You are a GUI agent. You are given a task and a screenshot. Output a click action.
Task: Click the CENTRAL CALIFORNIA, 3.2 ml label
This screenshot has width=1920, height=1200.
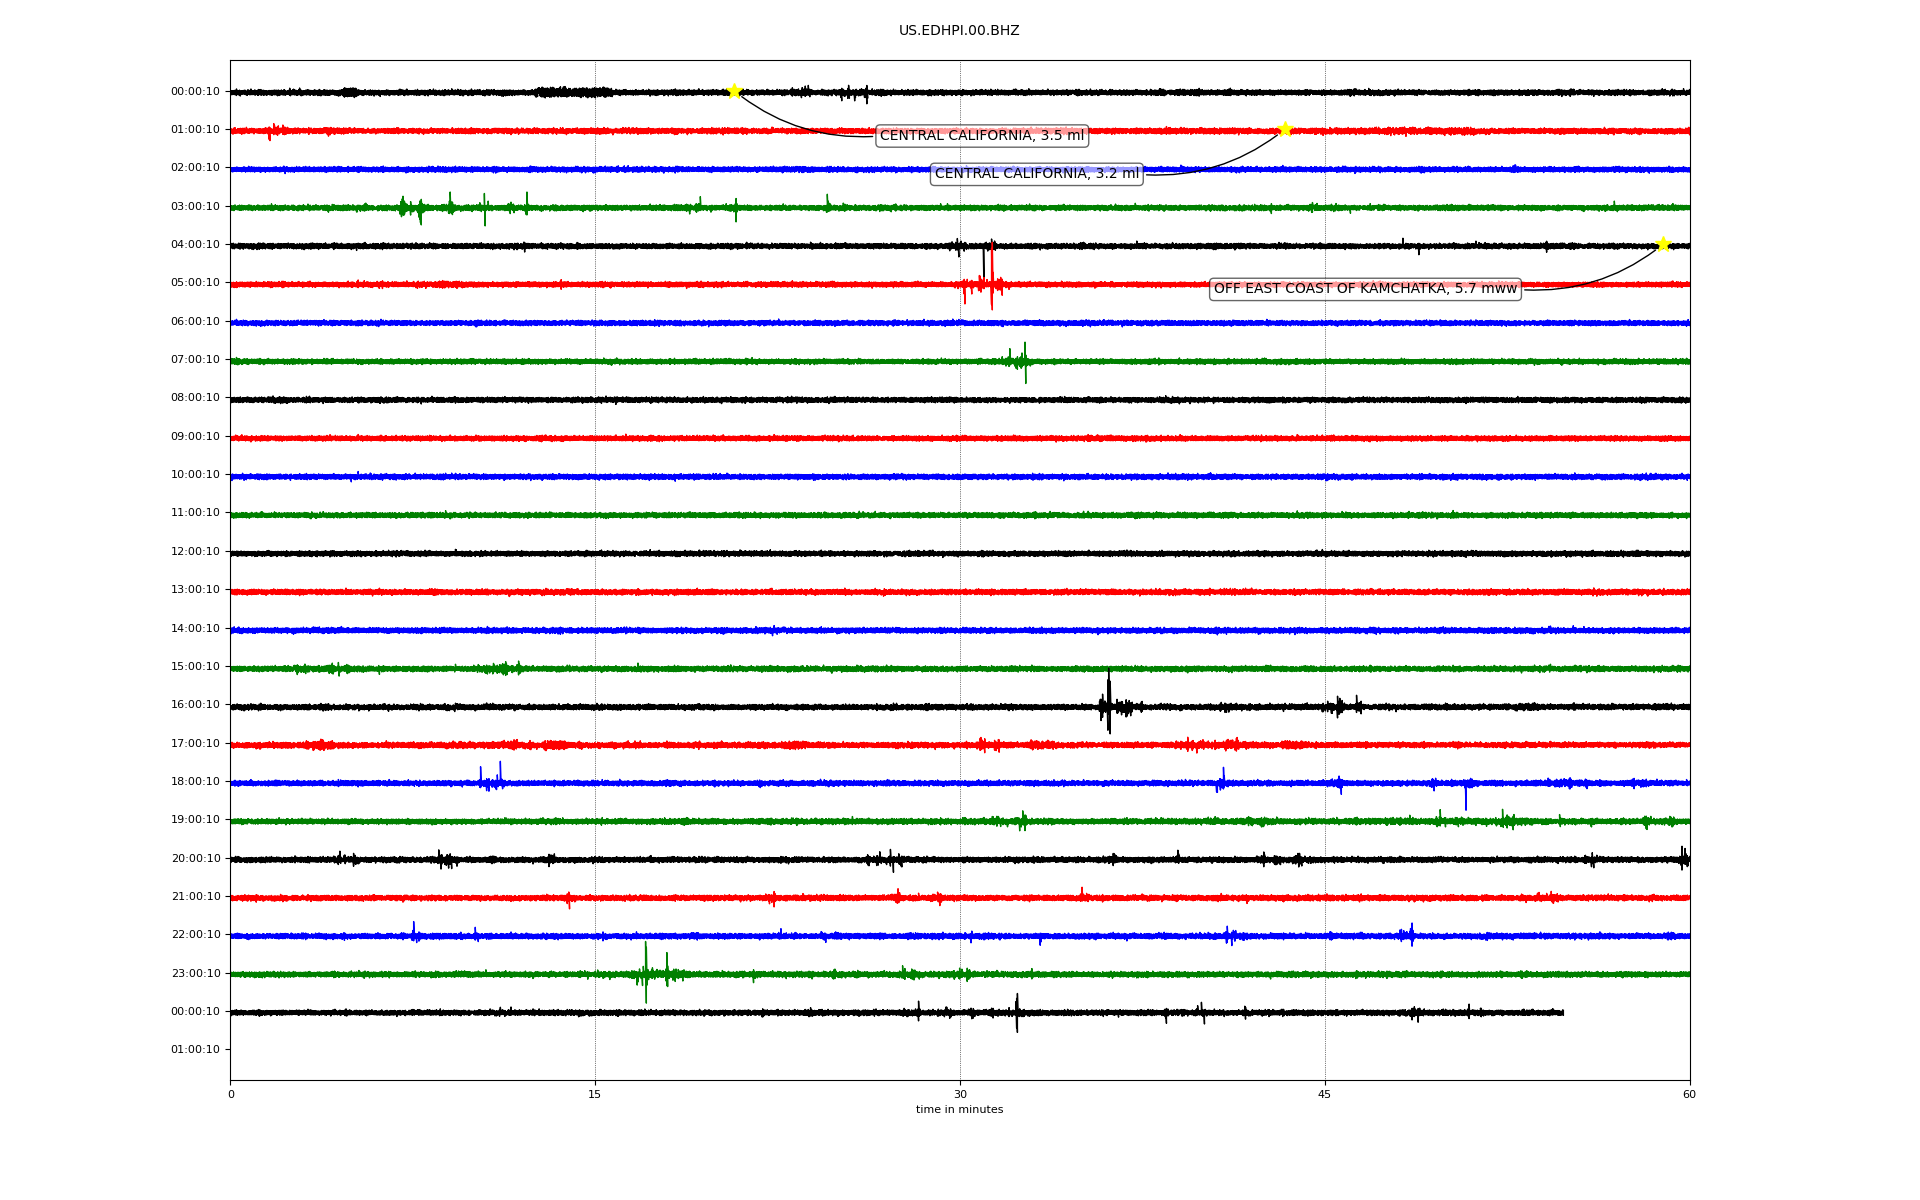pyautogui.click(x=1036, y=174)
